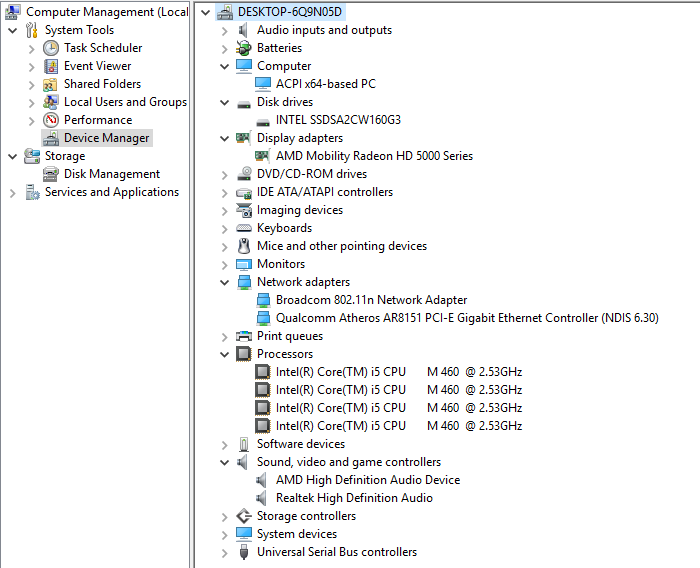
Task: Click the DESKTOP-6Q9N05D computer icon
Action: pyautogui.click(x=225, y=12)
